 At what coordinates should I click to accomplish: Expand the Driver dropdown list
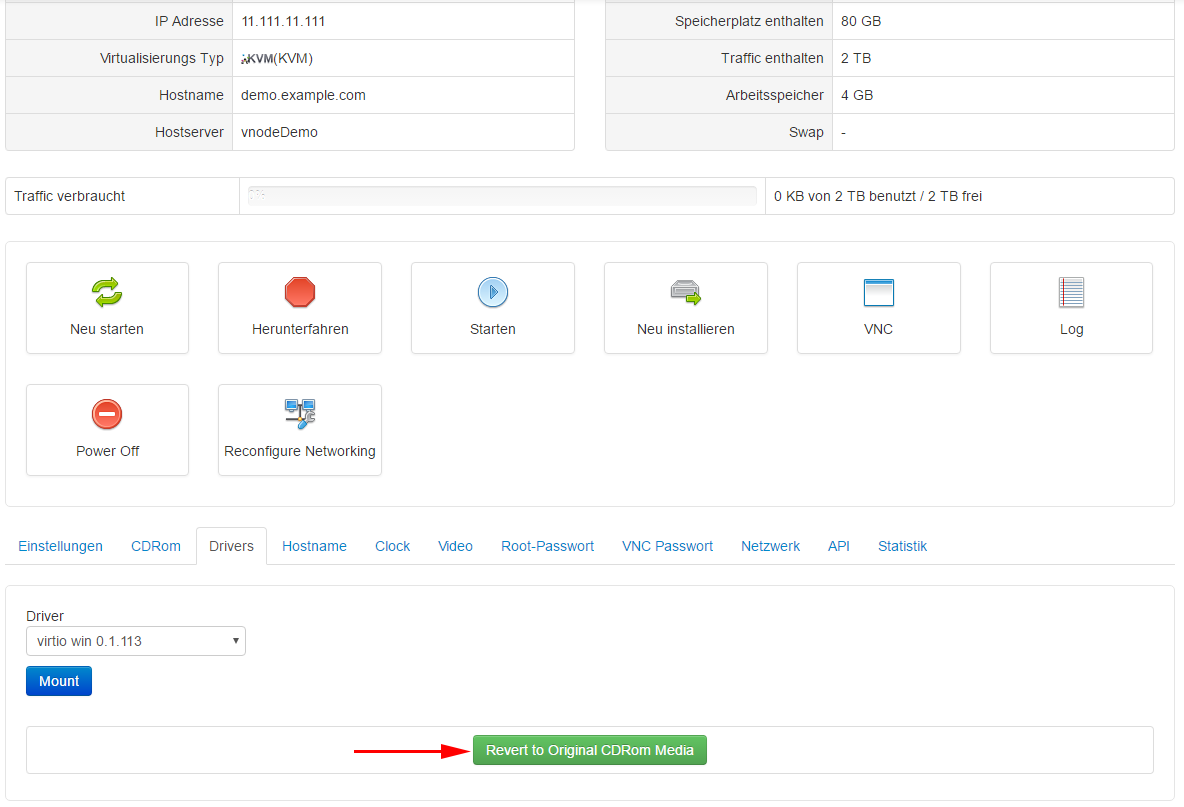[136, 641]
